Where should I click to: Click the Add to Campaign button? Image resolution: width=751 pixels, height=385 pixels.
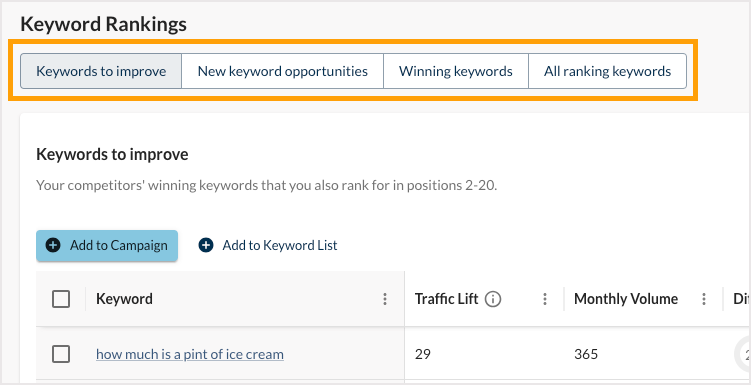107,246
